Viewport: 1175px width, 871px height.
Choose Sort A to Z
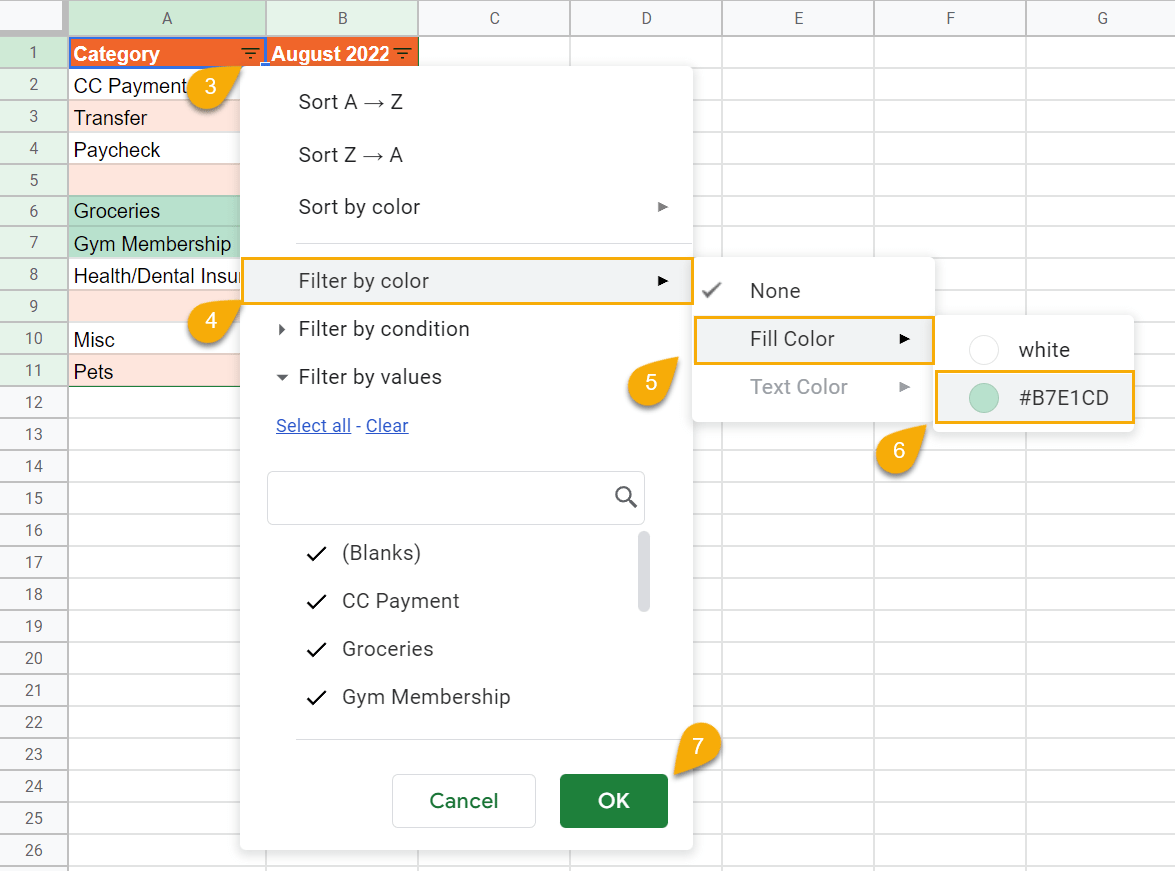click(349, 101)
